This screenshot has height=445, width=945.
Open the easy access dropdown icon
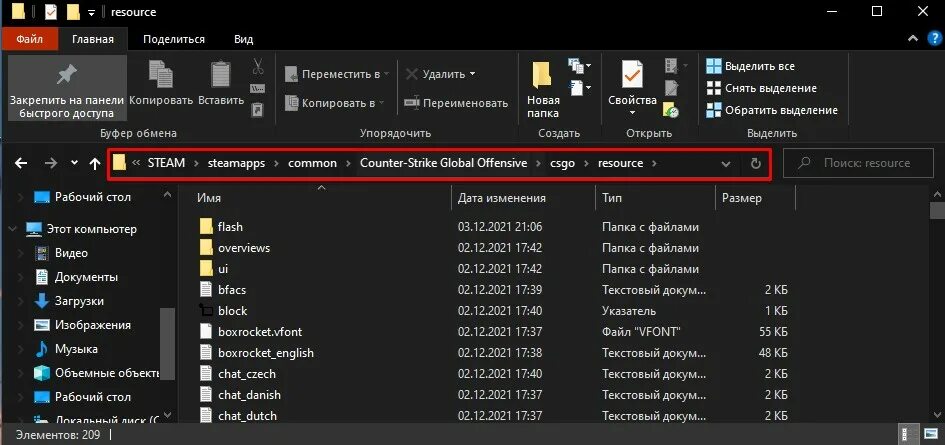pos(579,88)
